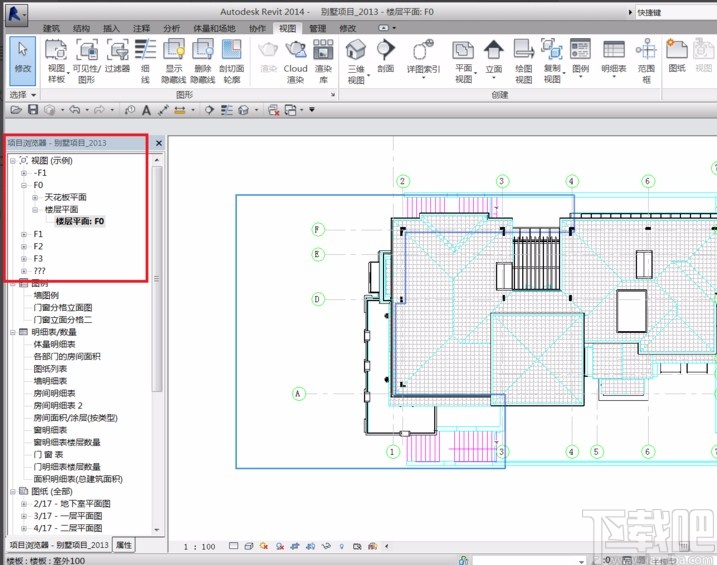
Task: Open 体量明细表 schedule
Action: coord(54,344)
